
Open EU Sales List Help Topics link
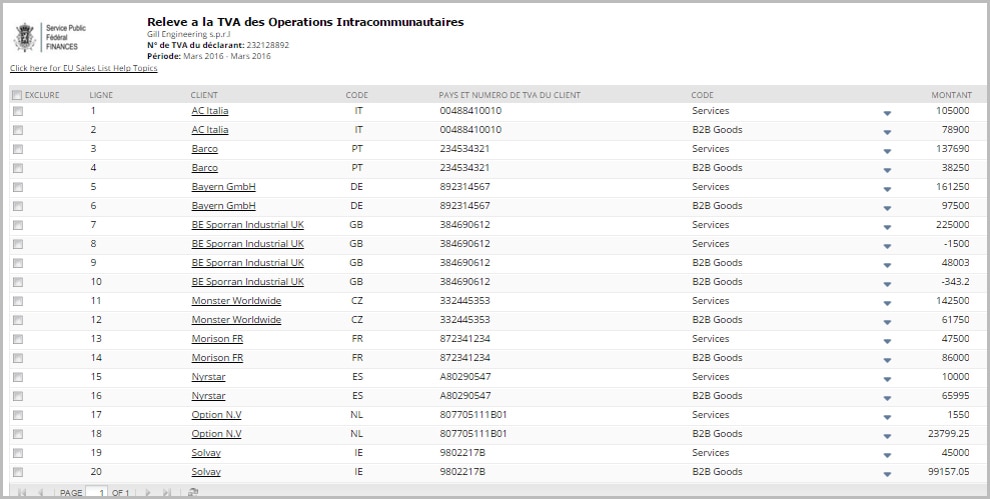coord(83,68)
